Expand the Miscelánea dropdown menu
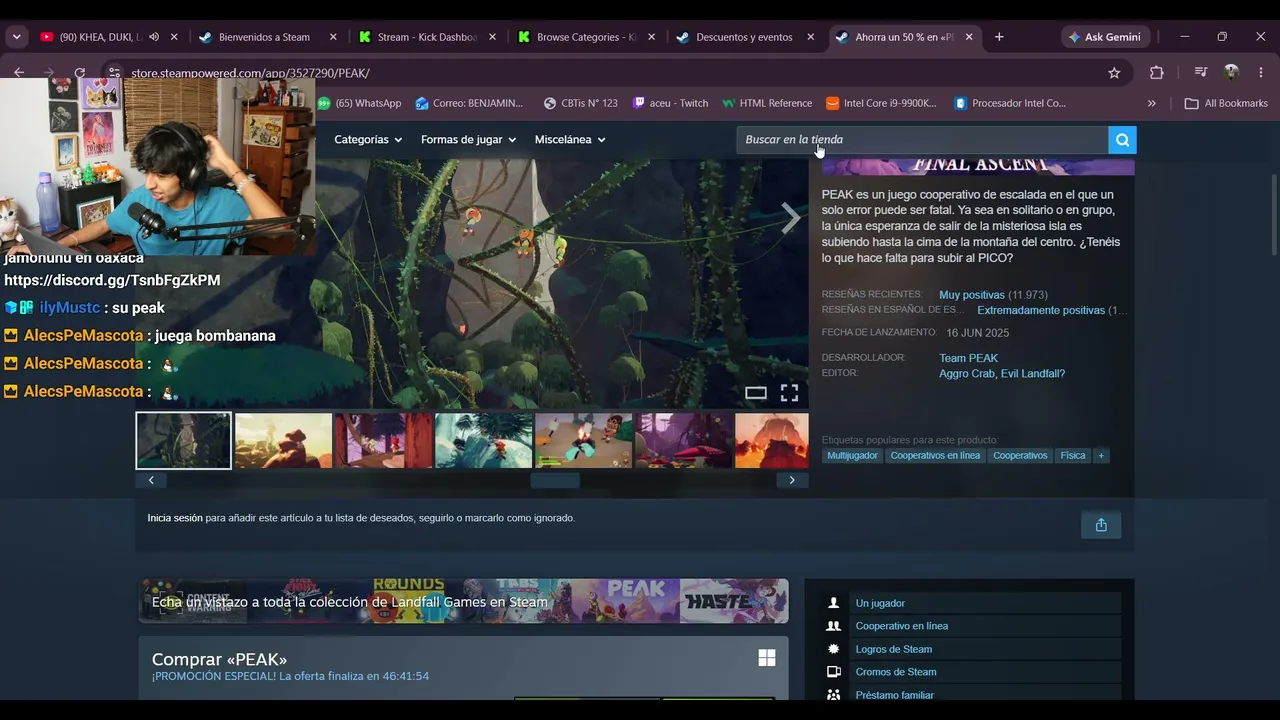Screen dimensions: 1280x720 click(570, 140)
